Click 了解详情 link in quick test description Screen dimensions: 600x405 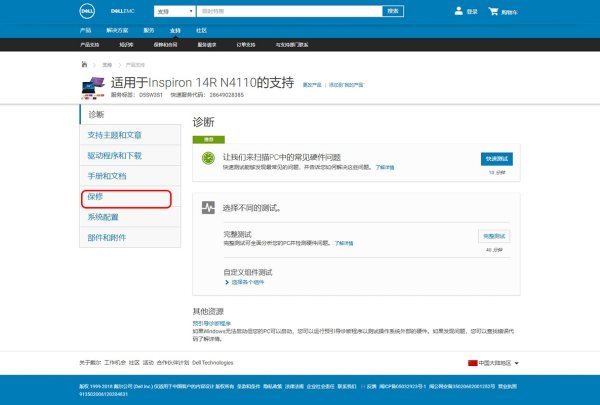click(x=385, y=167)
